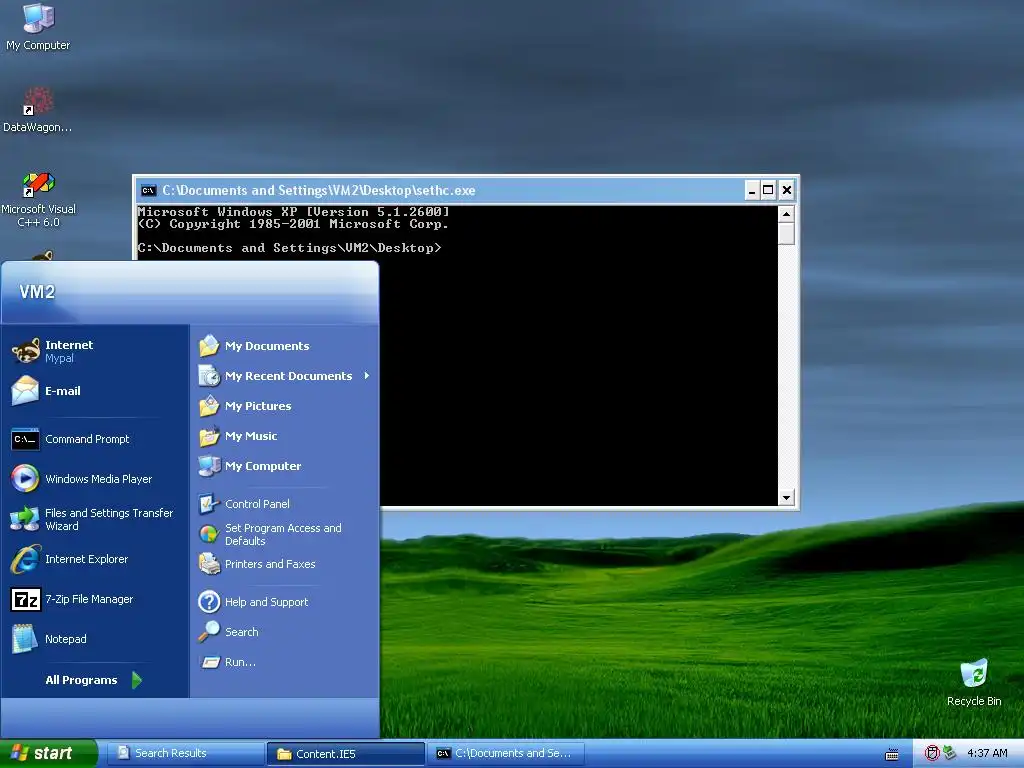Switch to Search Results taskbar window
Image resolution: width=1024 pixels, height=768 pixels.
pyautogui.click(x=185, y=753)
